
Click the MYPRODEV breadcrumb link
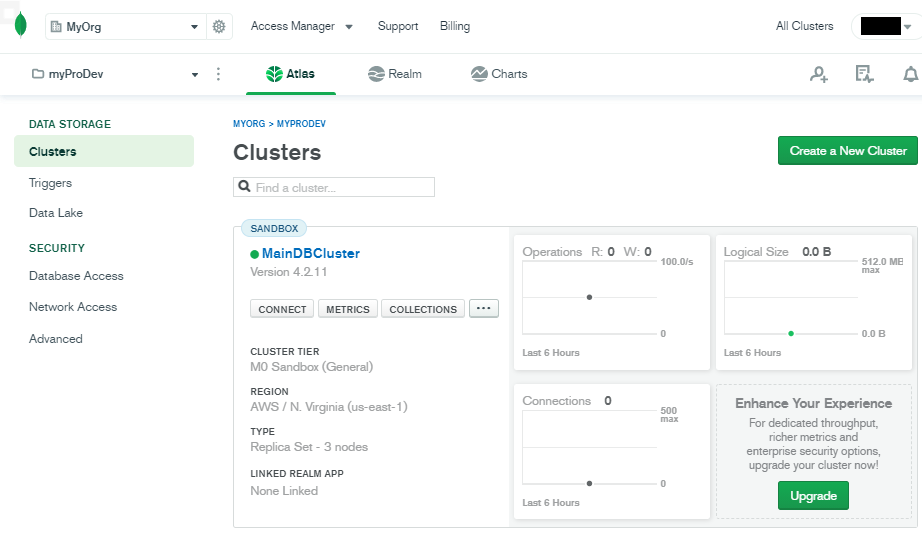point(301,124)
